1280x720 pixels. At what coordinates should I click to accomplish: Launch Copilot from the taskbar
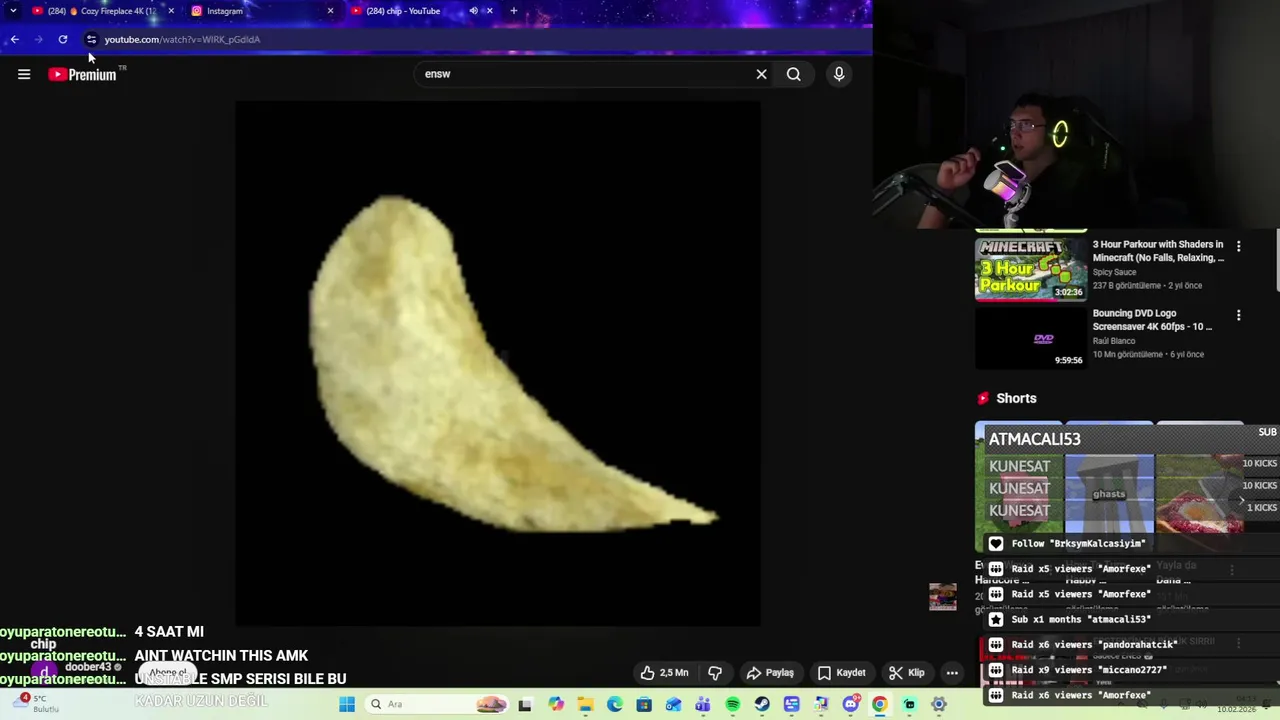coord(556,704)
